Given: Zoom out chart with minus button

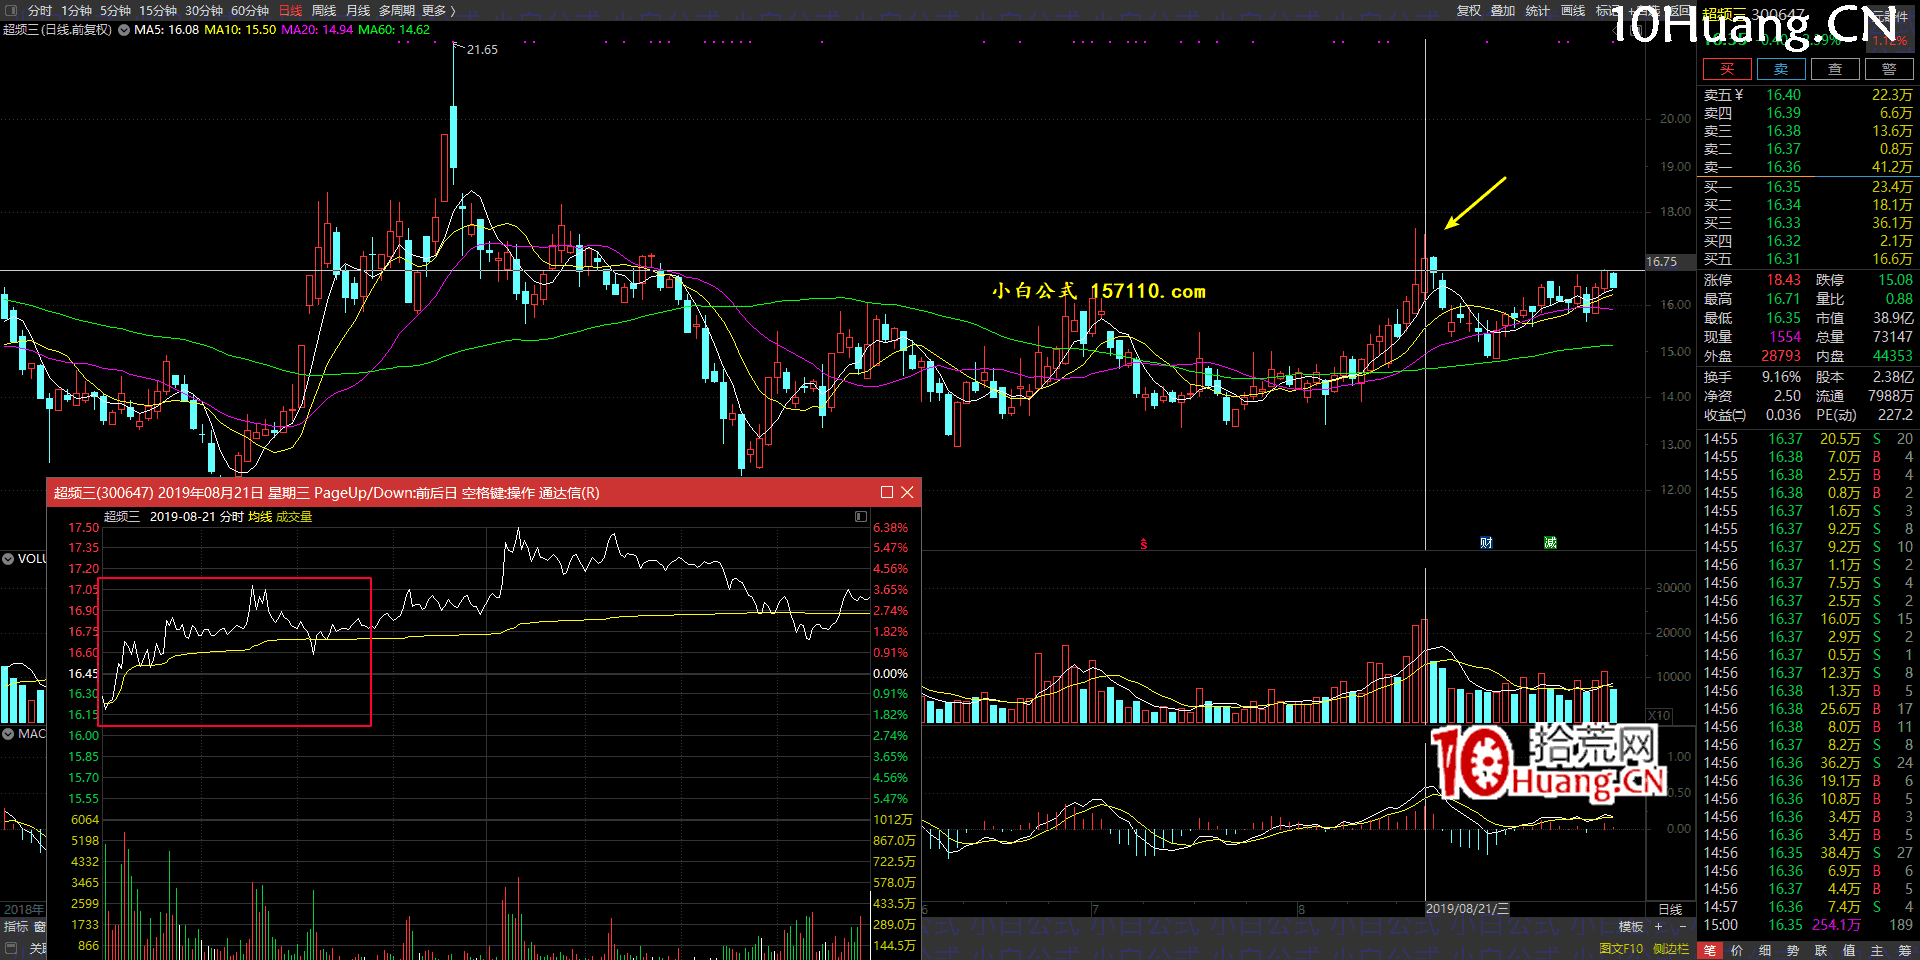Looking at the screenshot, I should [x=1683, y=927].
